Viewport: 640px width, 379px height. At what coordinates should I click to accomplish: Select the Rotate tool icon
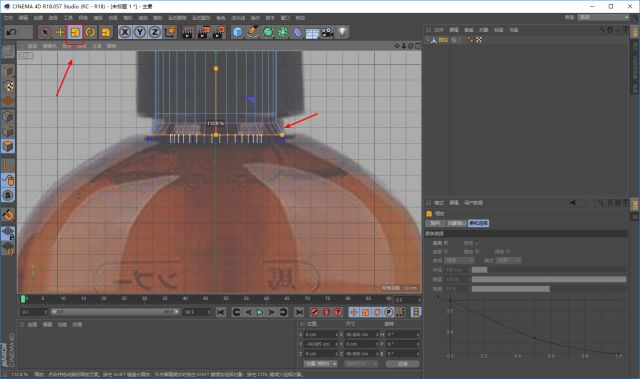[90, 32]
